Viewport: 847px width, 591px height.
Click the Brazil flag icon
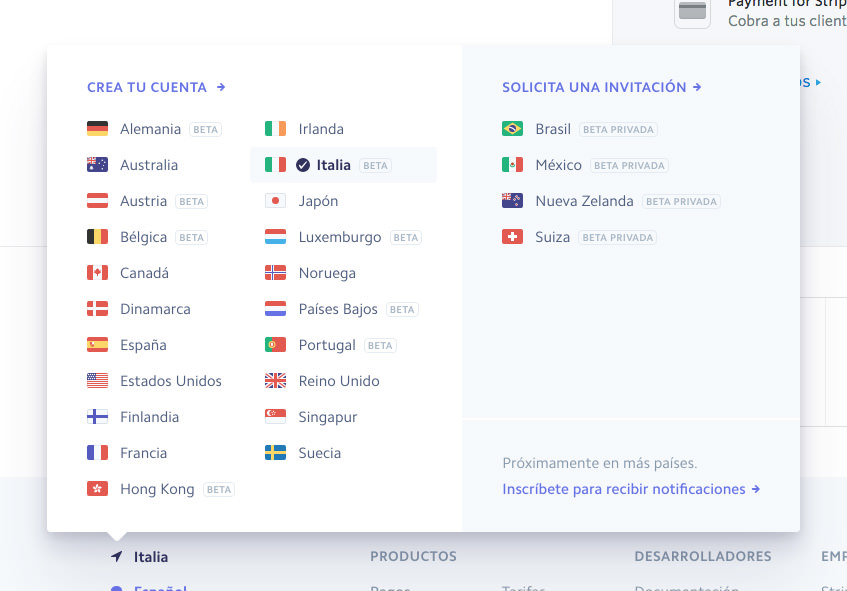coord(512,129)
